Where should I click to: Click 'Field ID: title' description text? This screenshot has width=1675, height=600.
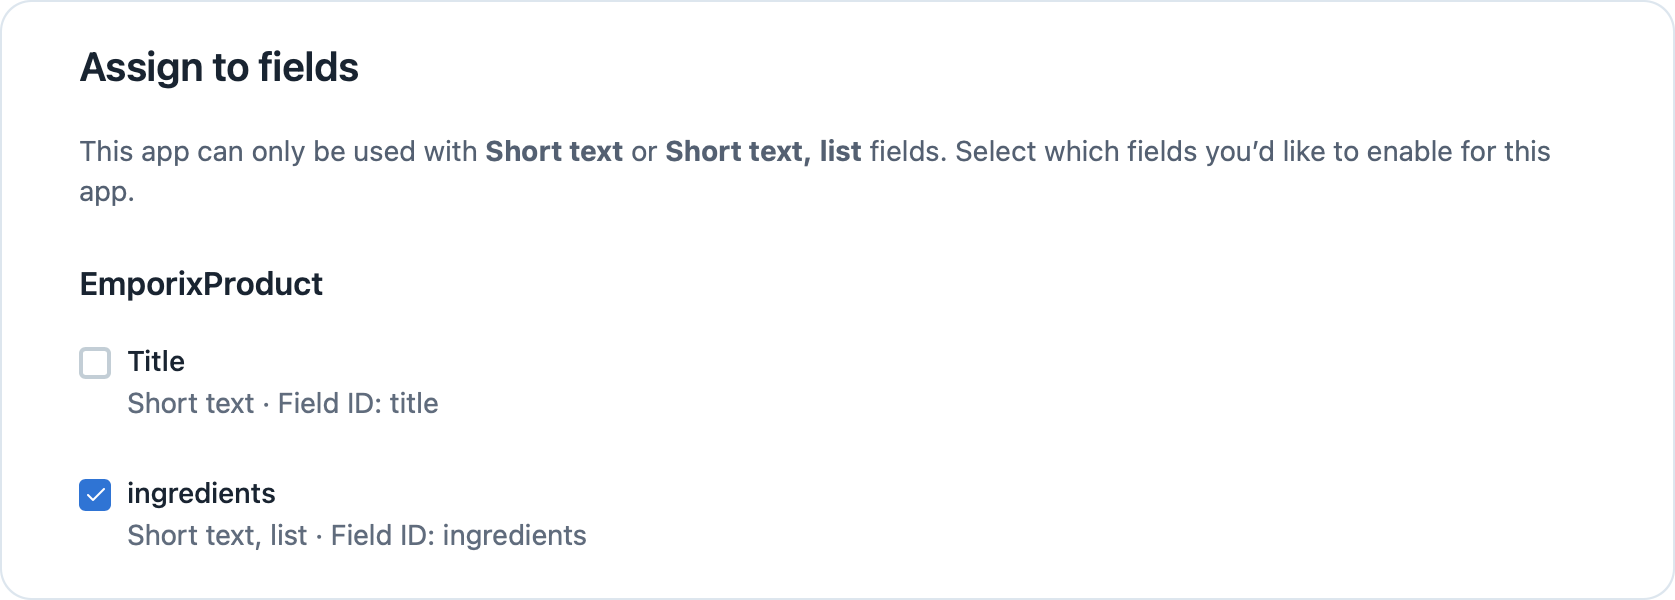[358, 403]
